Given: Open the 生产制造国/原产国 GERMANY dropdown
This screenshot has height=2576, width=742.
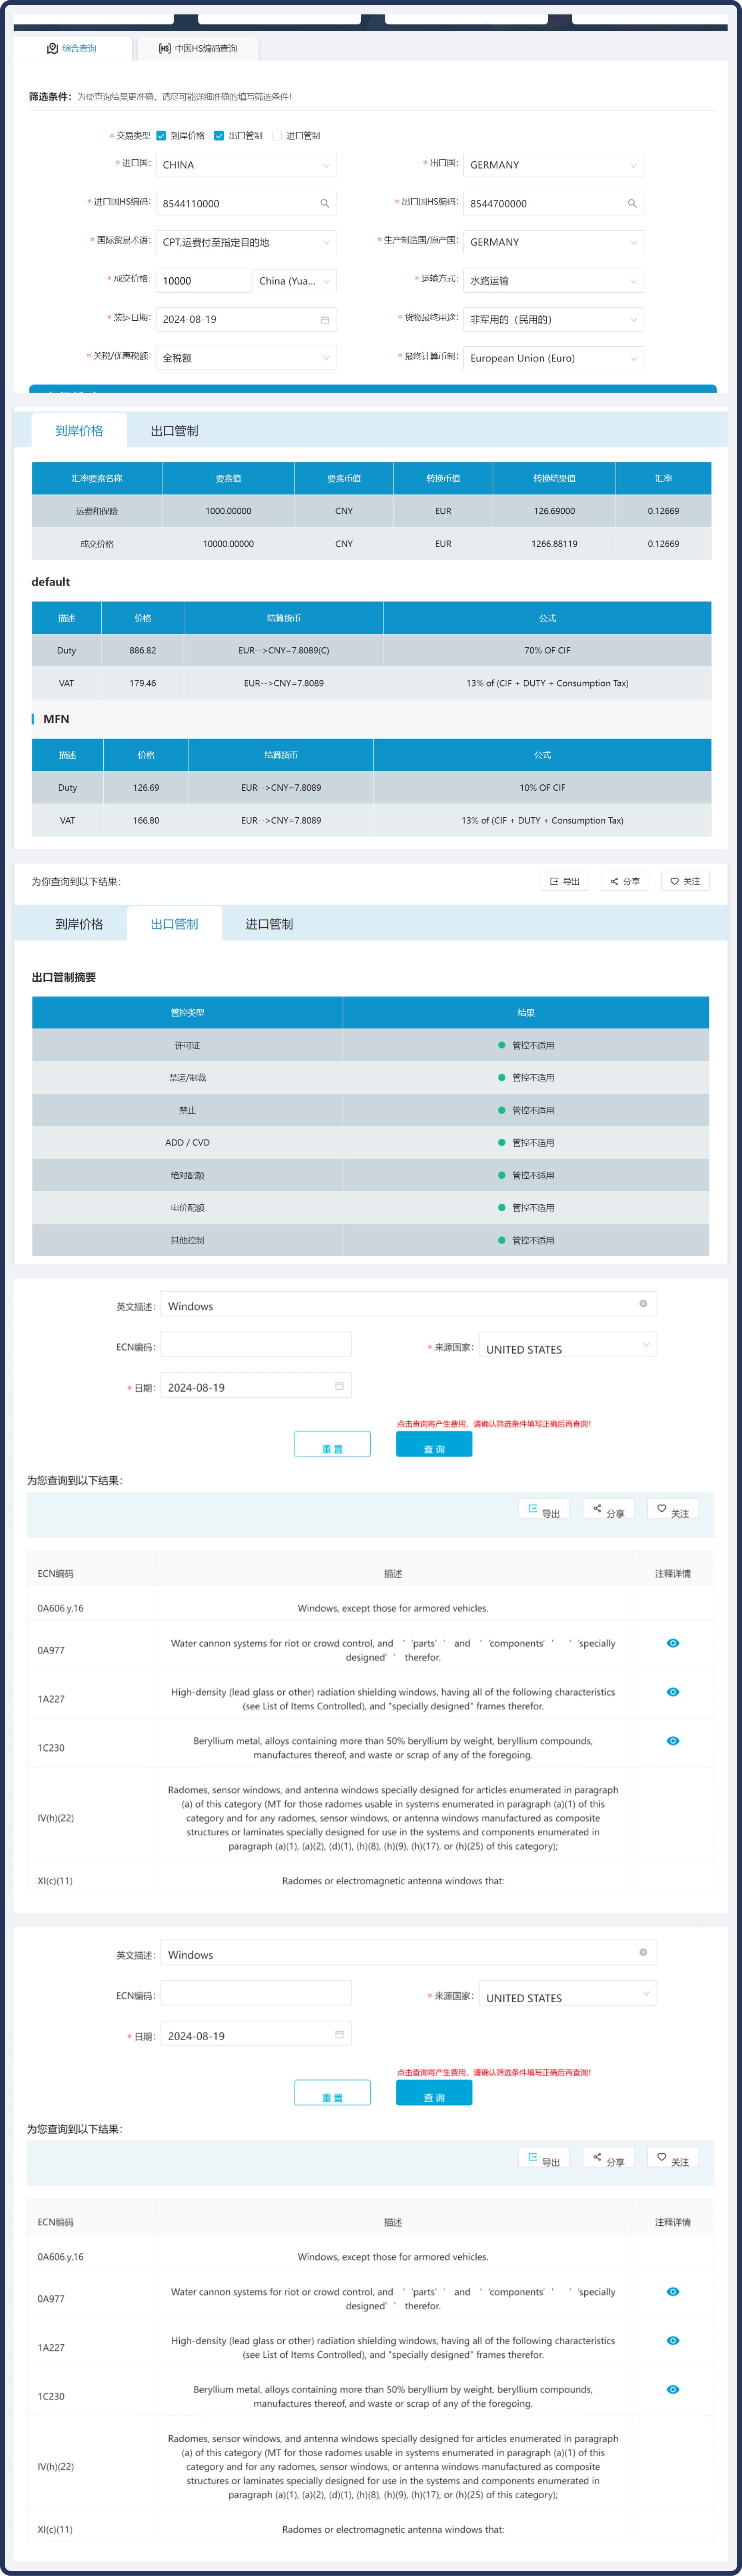Looking at the screenshot, I should [x=553, y=242].
